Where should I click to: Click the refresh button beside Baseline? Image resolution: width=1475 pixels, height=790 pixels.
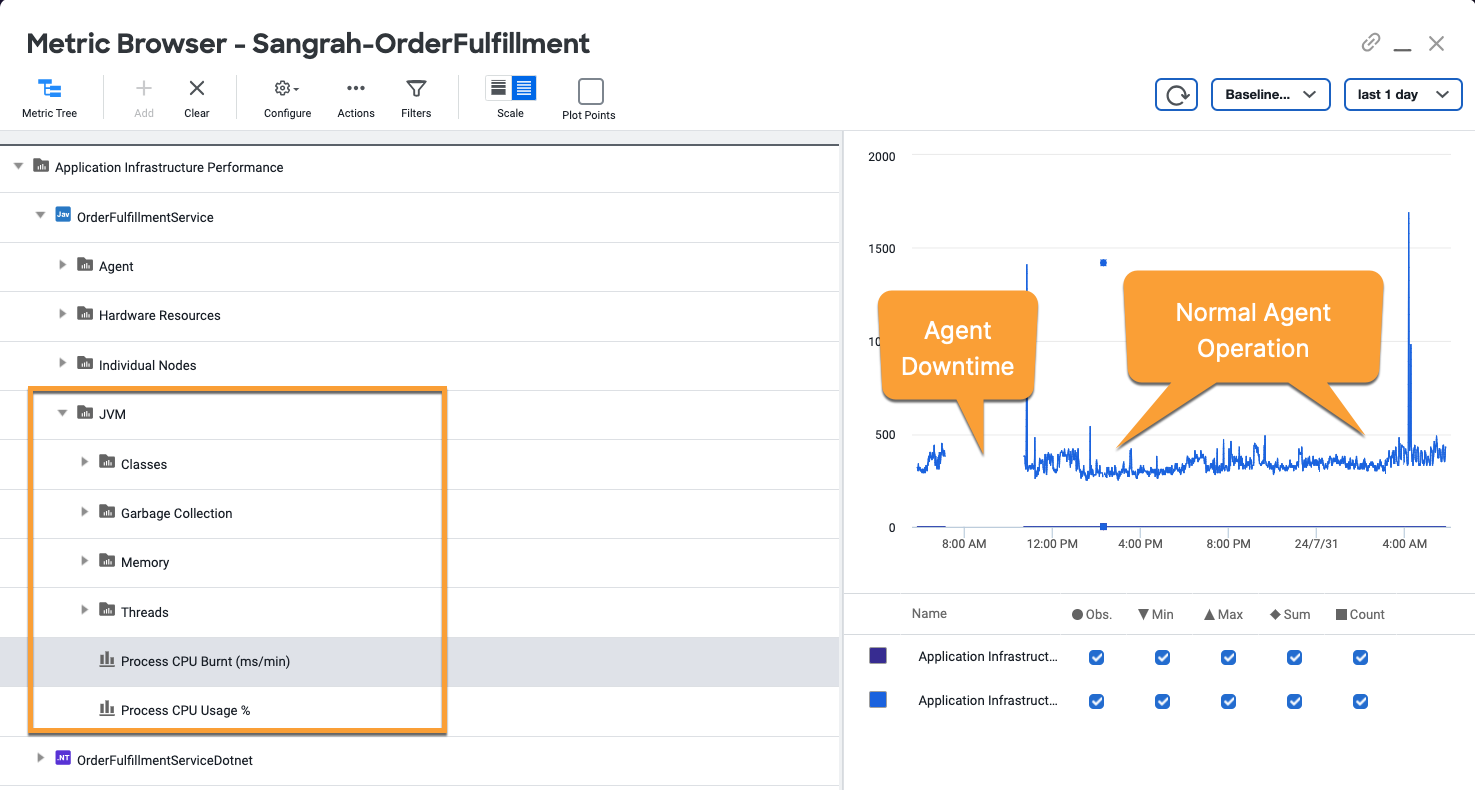click(1176, 94)
